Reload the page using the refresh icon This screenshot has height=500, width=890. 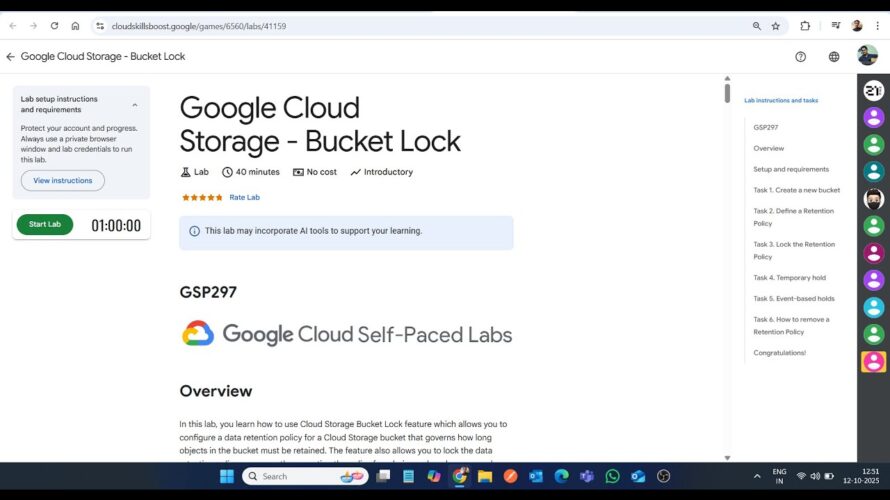(54, 26)
